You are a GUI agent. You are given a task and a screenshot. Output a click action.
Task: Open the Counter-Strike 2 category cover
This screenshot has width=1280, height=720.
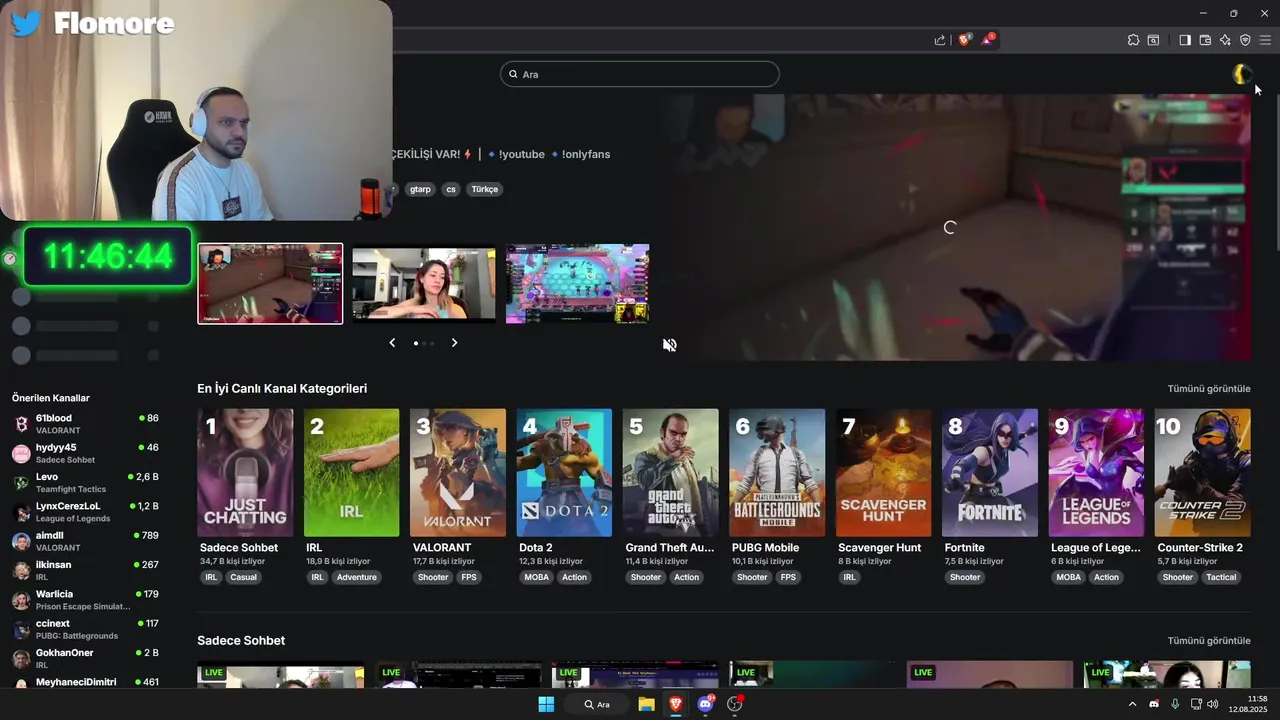tap(1202, 472)
